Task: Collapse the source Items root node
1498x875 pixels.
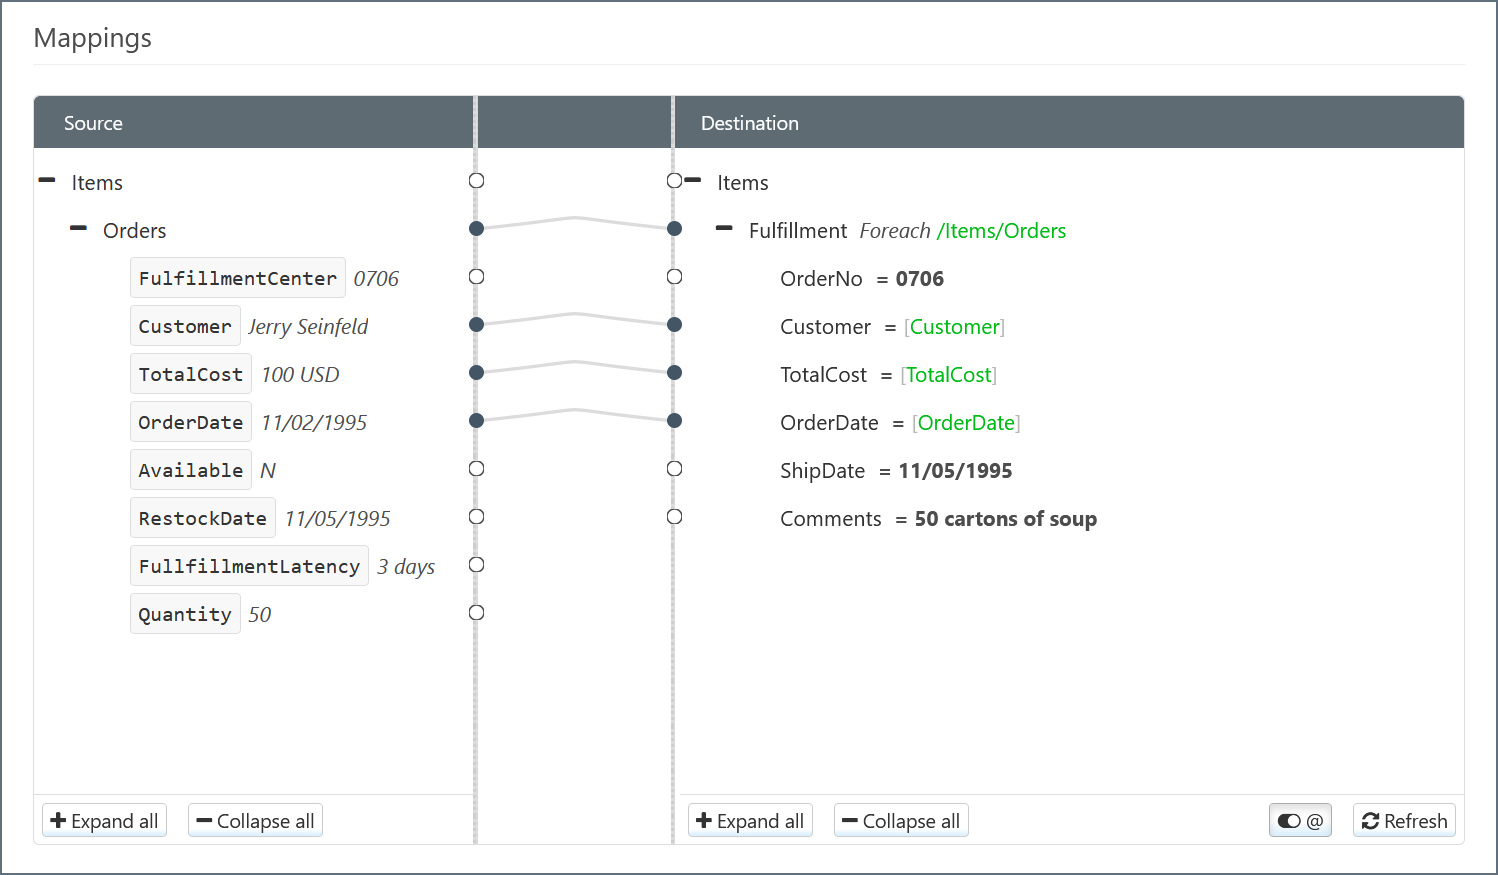Action: click(x=47, y=181)
